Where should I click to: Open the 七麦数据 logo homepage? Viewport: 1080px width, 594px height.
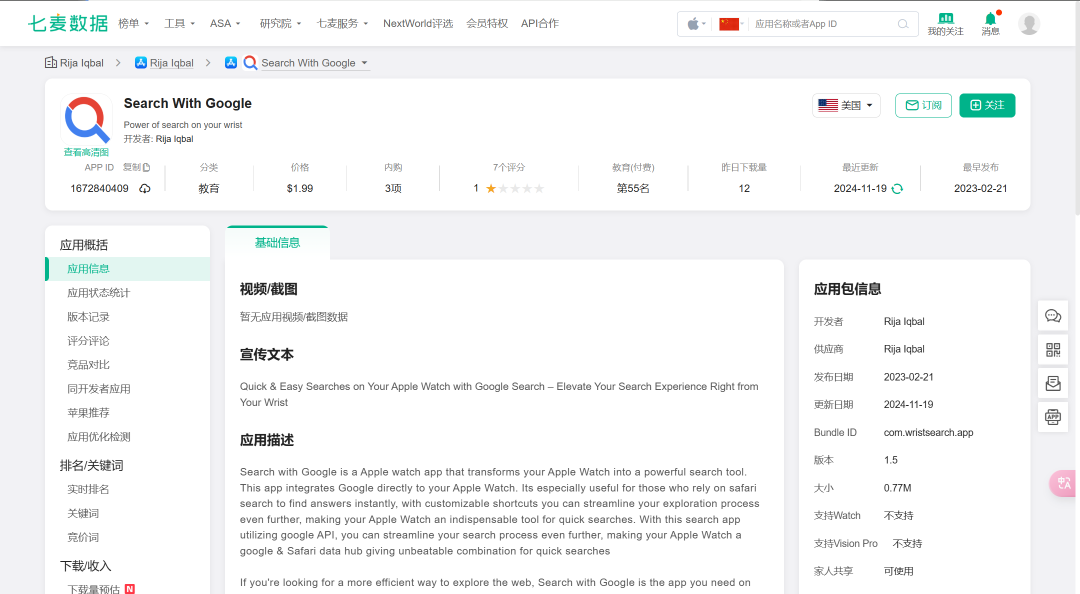tap(68, 23)
